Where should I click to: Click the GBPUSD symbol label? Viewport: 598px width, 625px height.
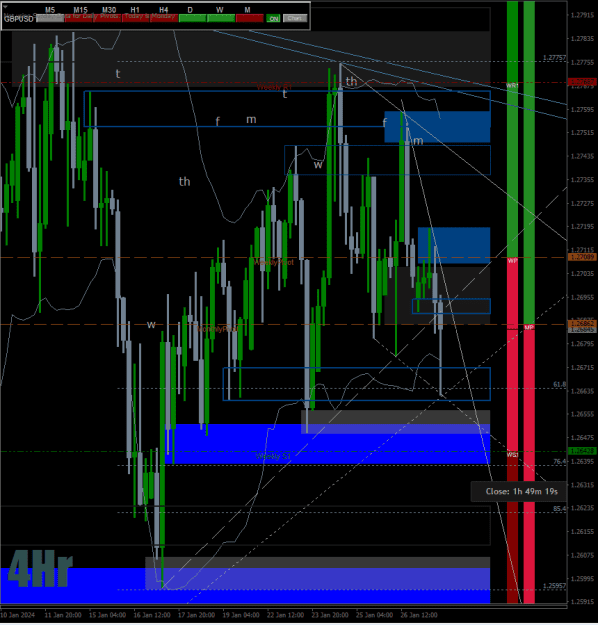(19, 19)
